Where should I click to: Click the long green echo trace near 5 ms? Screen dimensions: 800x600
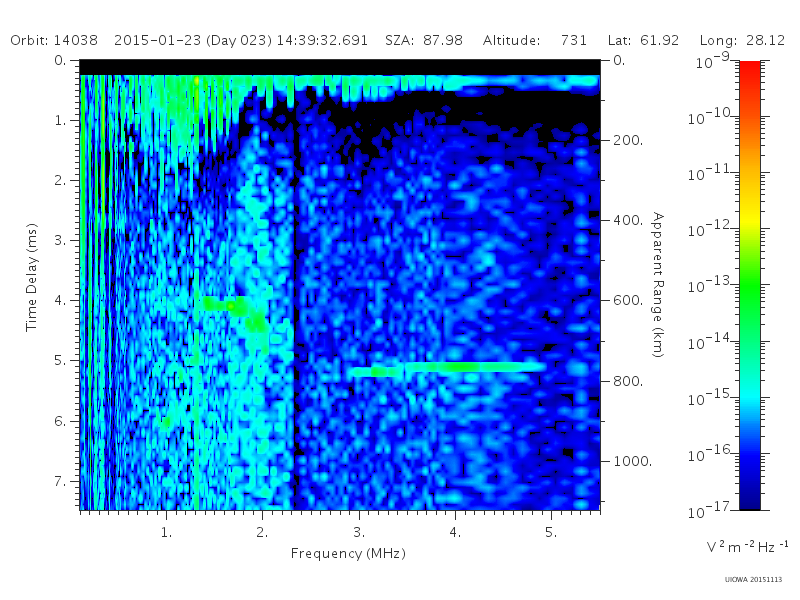[448, 368]
